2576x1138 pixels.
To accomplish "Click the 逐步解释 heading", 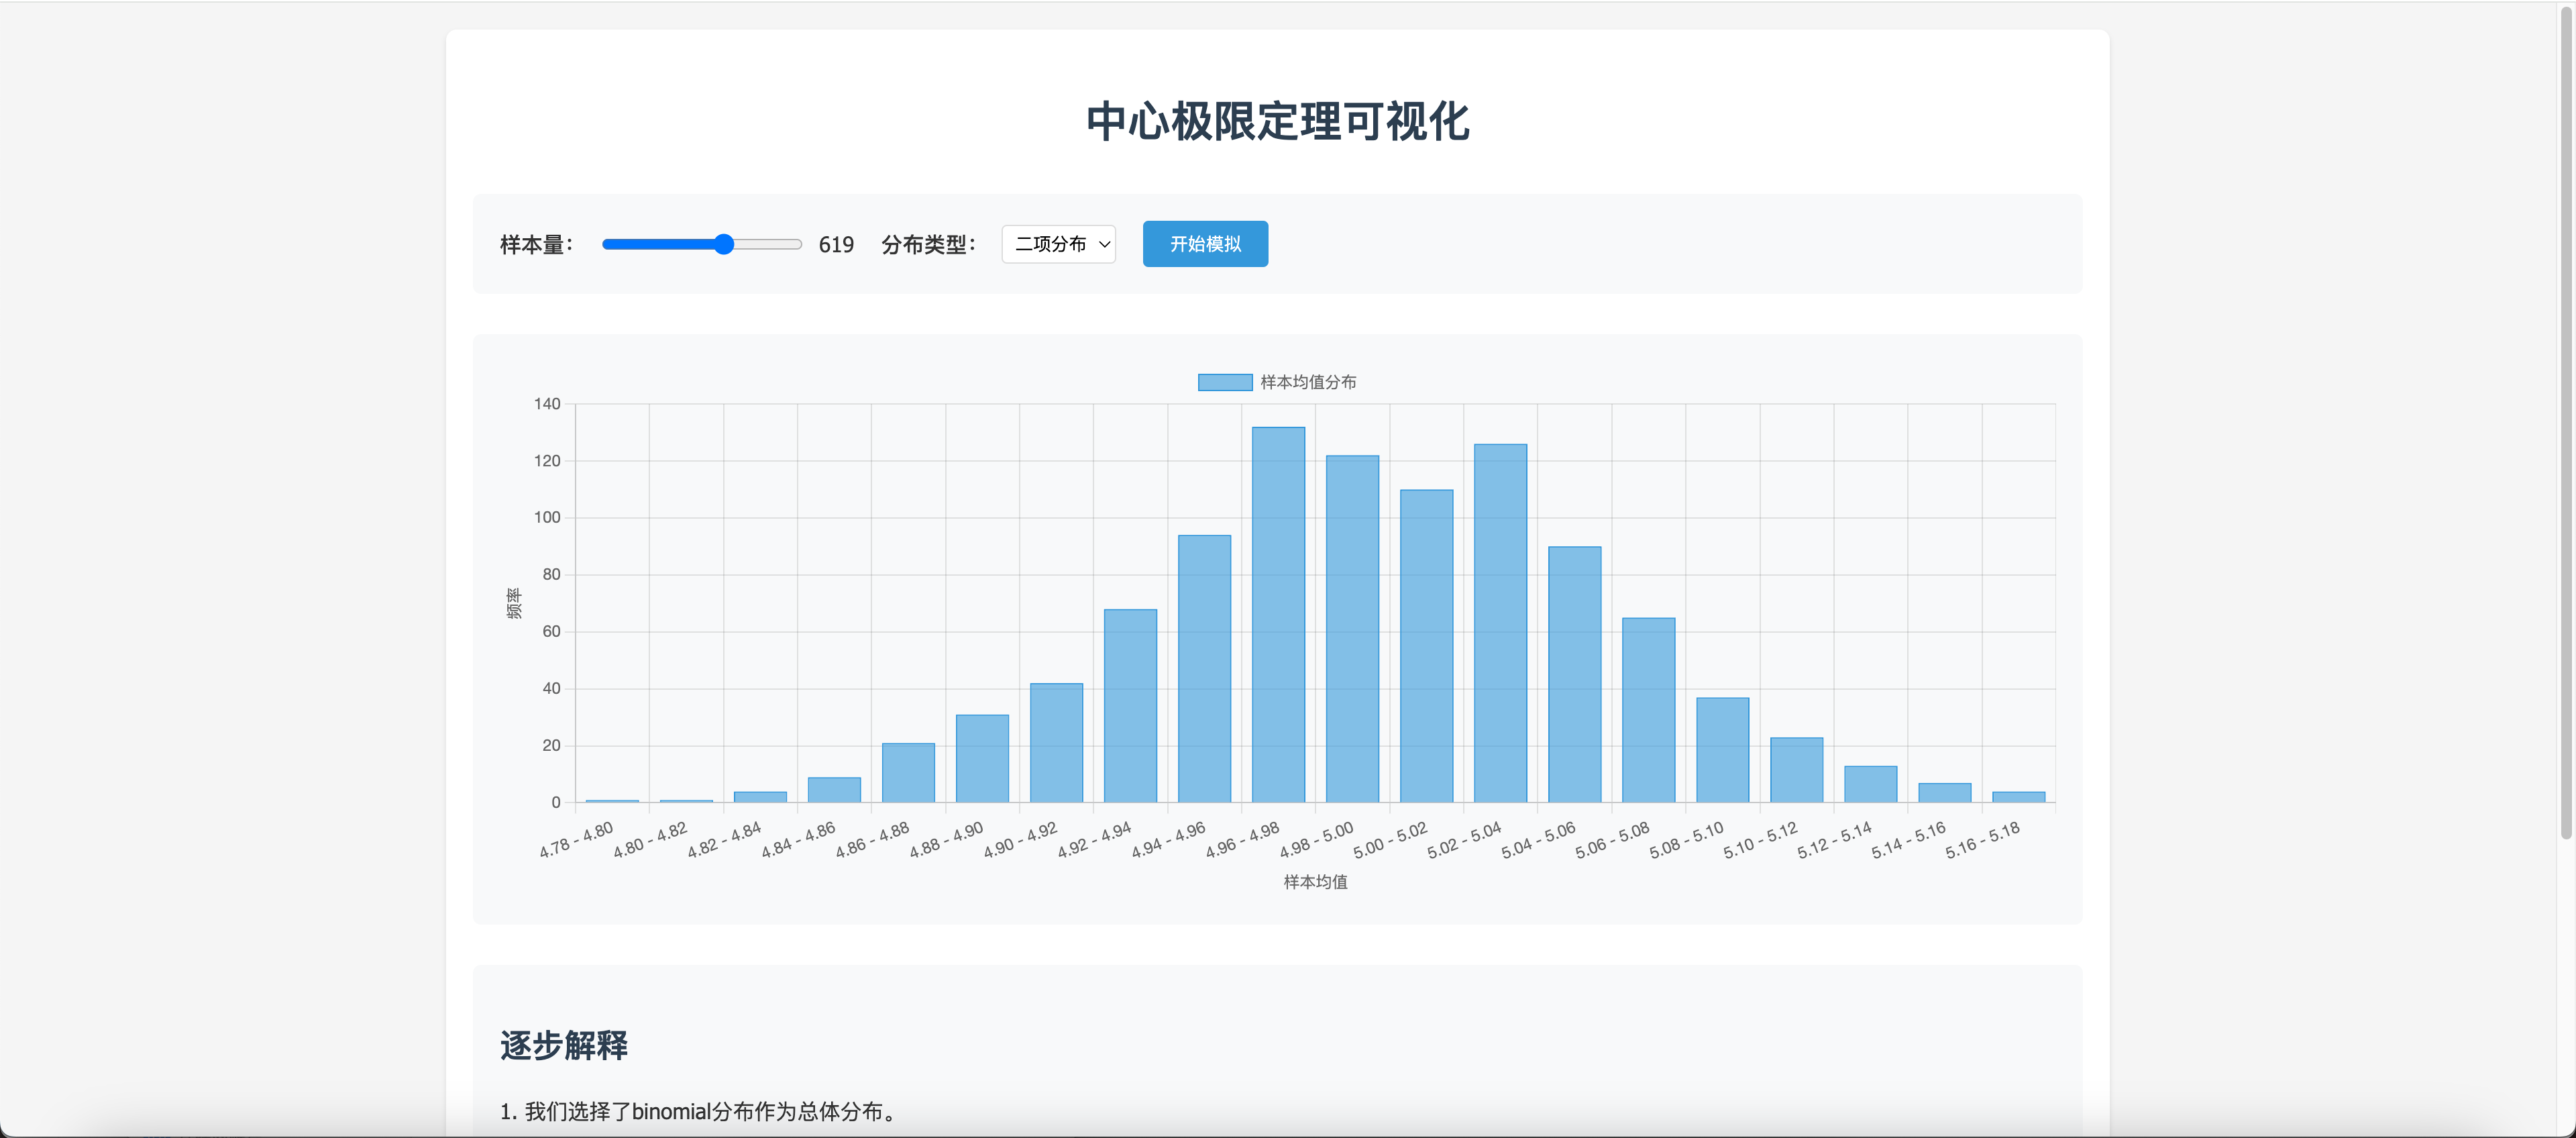I will (x=564, y=1045).
